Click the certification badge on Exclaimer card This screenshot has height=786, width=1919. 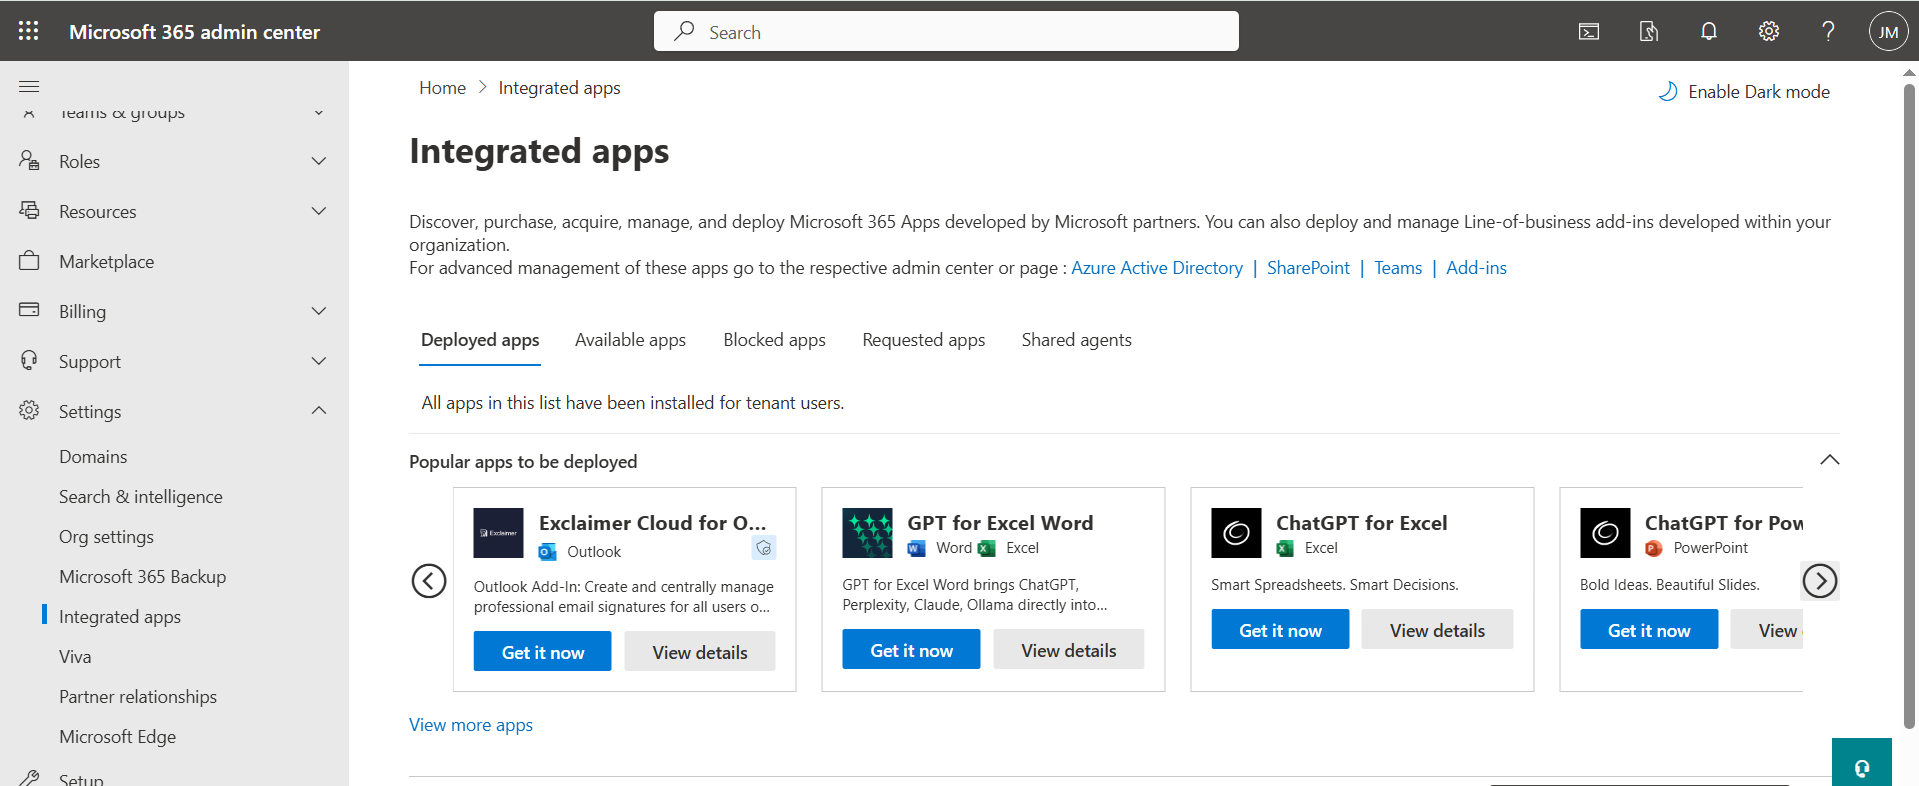point(764,548)
